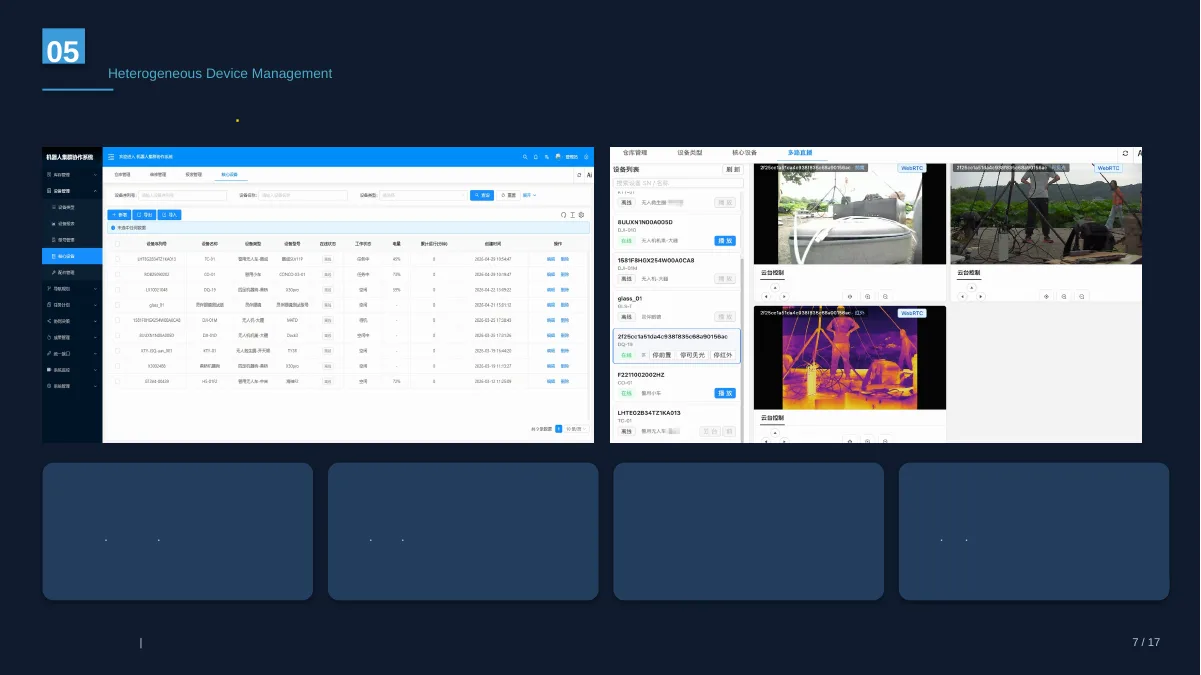Check row 1581F8HGX254W00A0CA8 in device table
This screenshot has width=1201, height=675.
(x=117, y=320)
